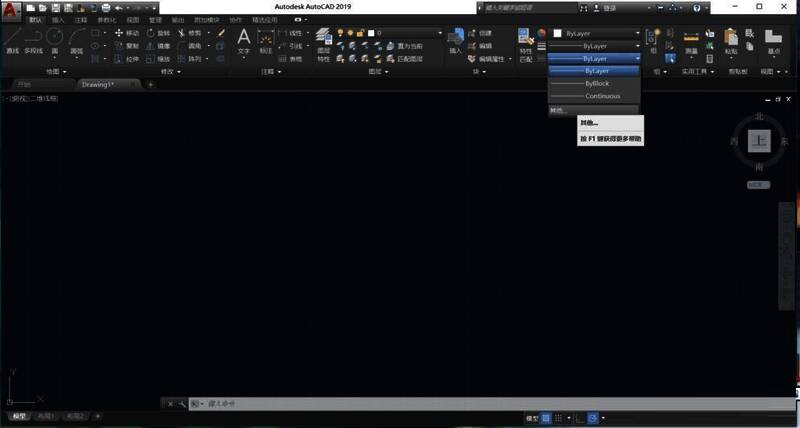Viewport: 800px width, 428px height.
Task: Toggle the highlighted blue status bar button
Action: point(593,417)
